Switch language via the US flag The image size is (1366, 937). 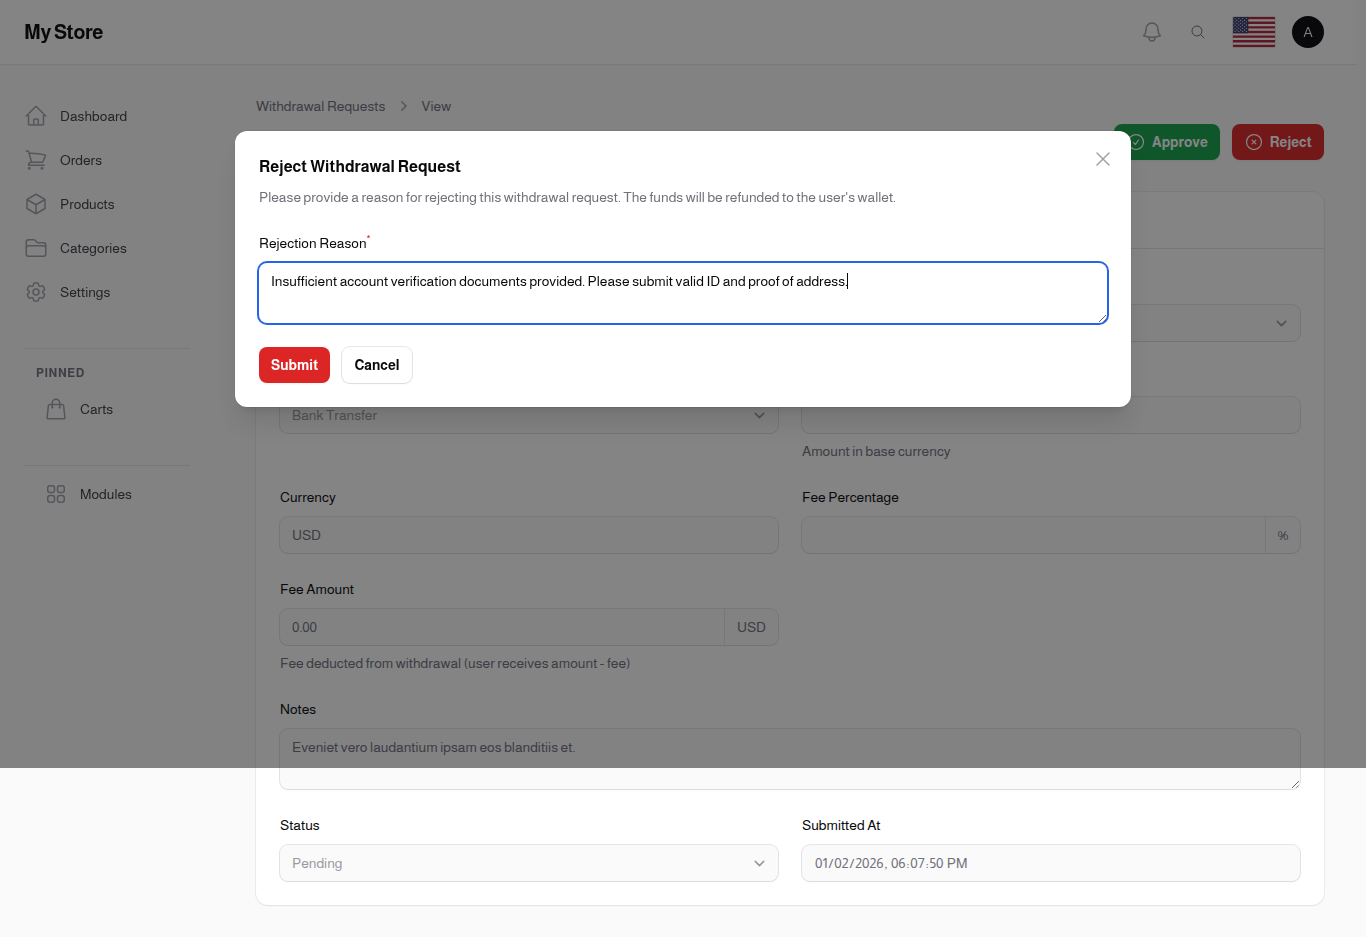click(1253, 31)
